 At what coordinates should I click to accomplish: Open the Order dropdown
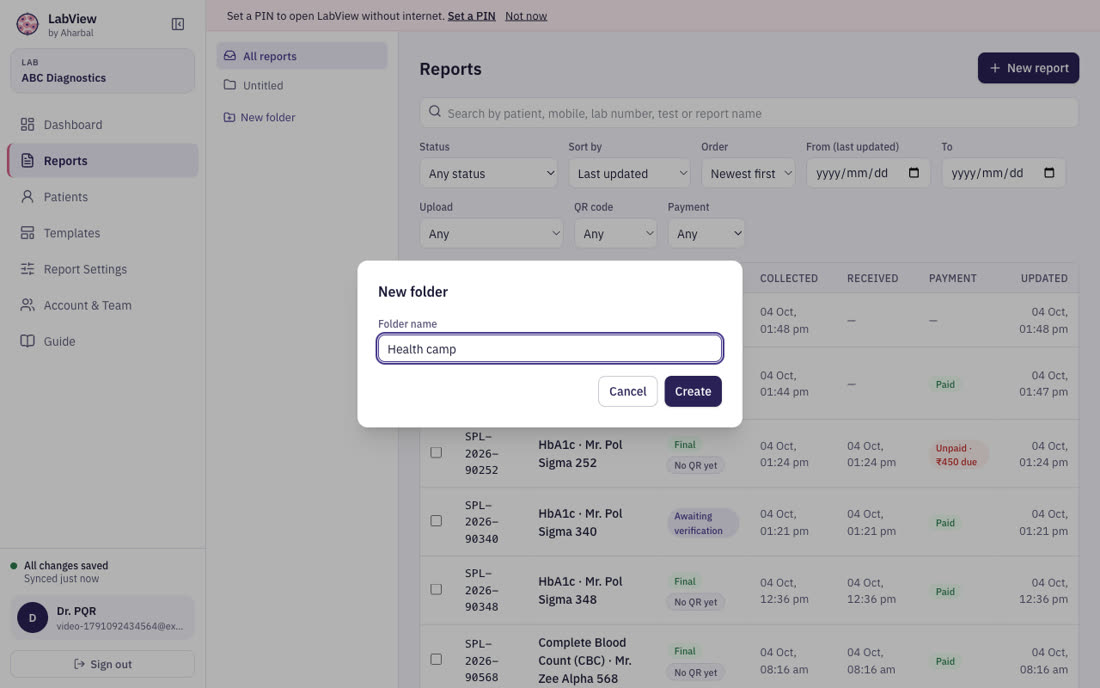(748, 173)
